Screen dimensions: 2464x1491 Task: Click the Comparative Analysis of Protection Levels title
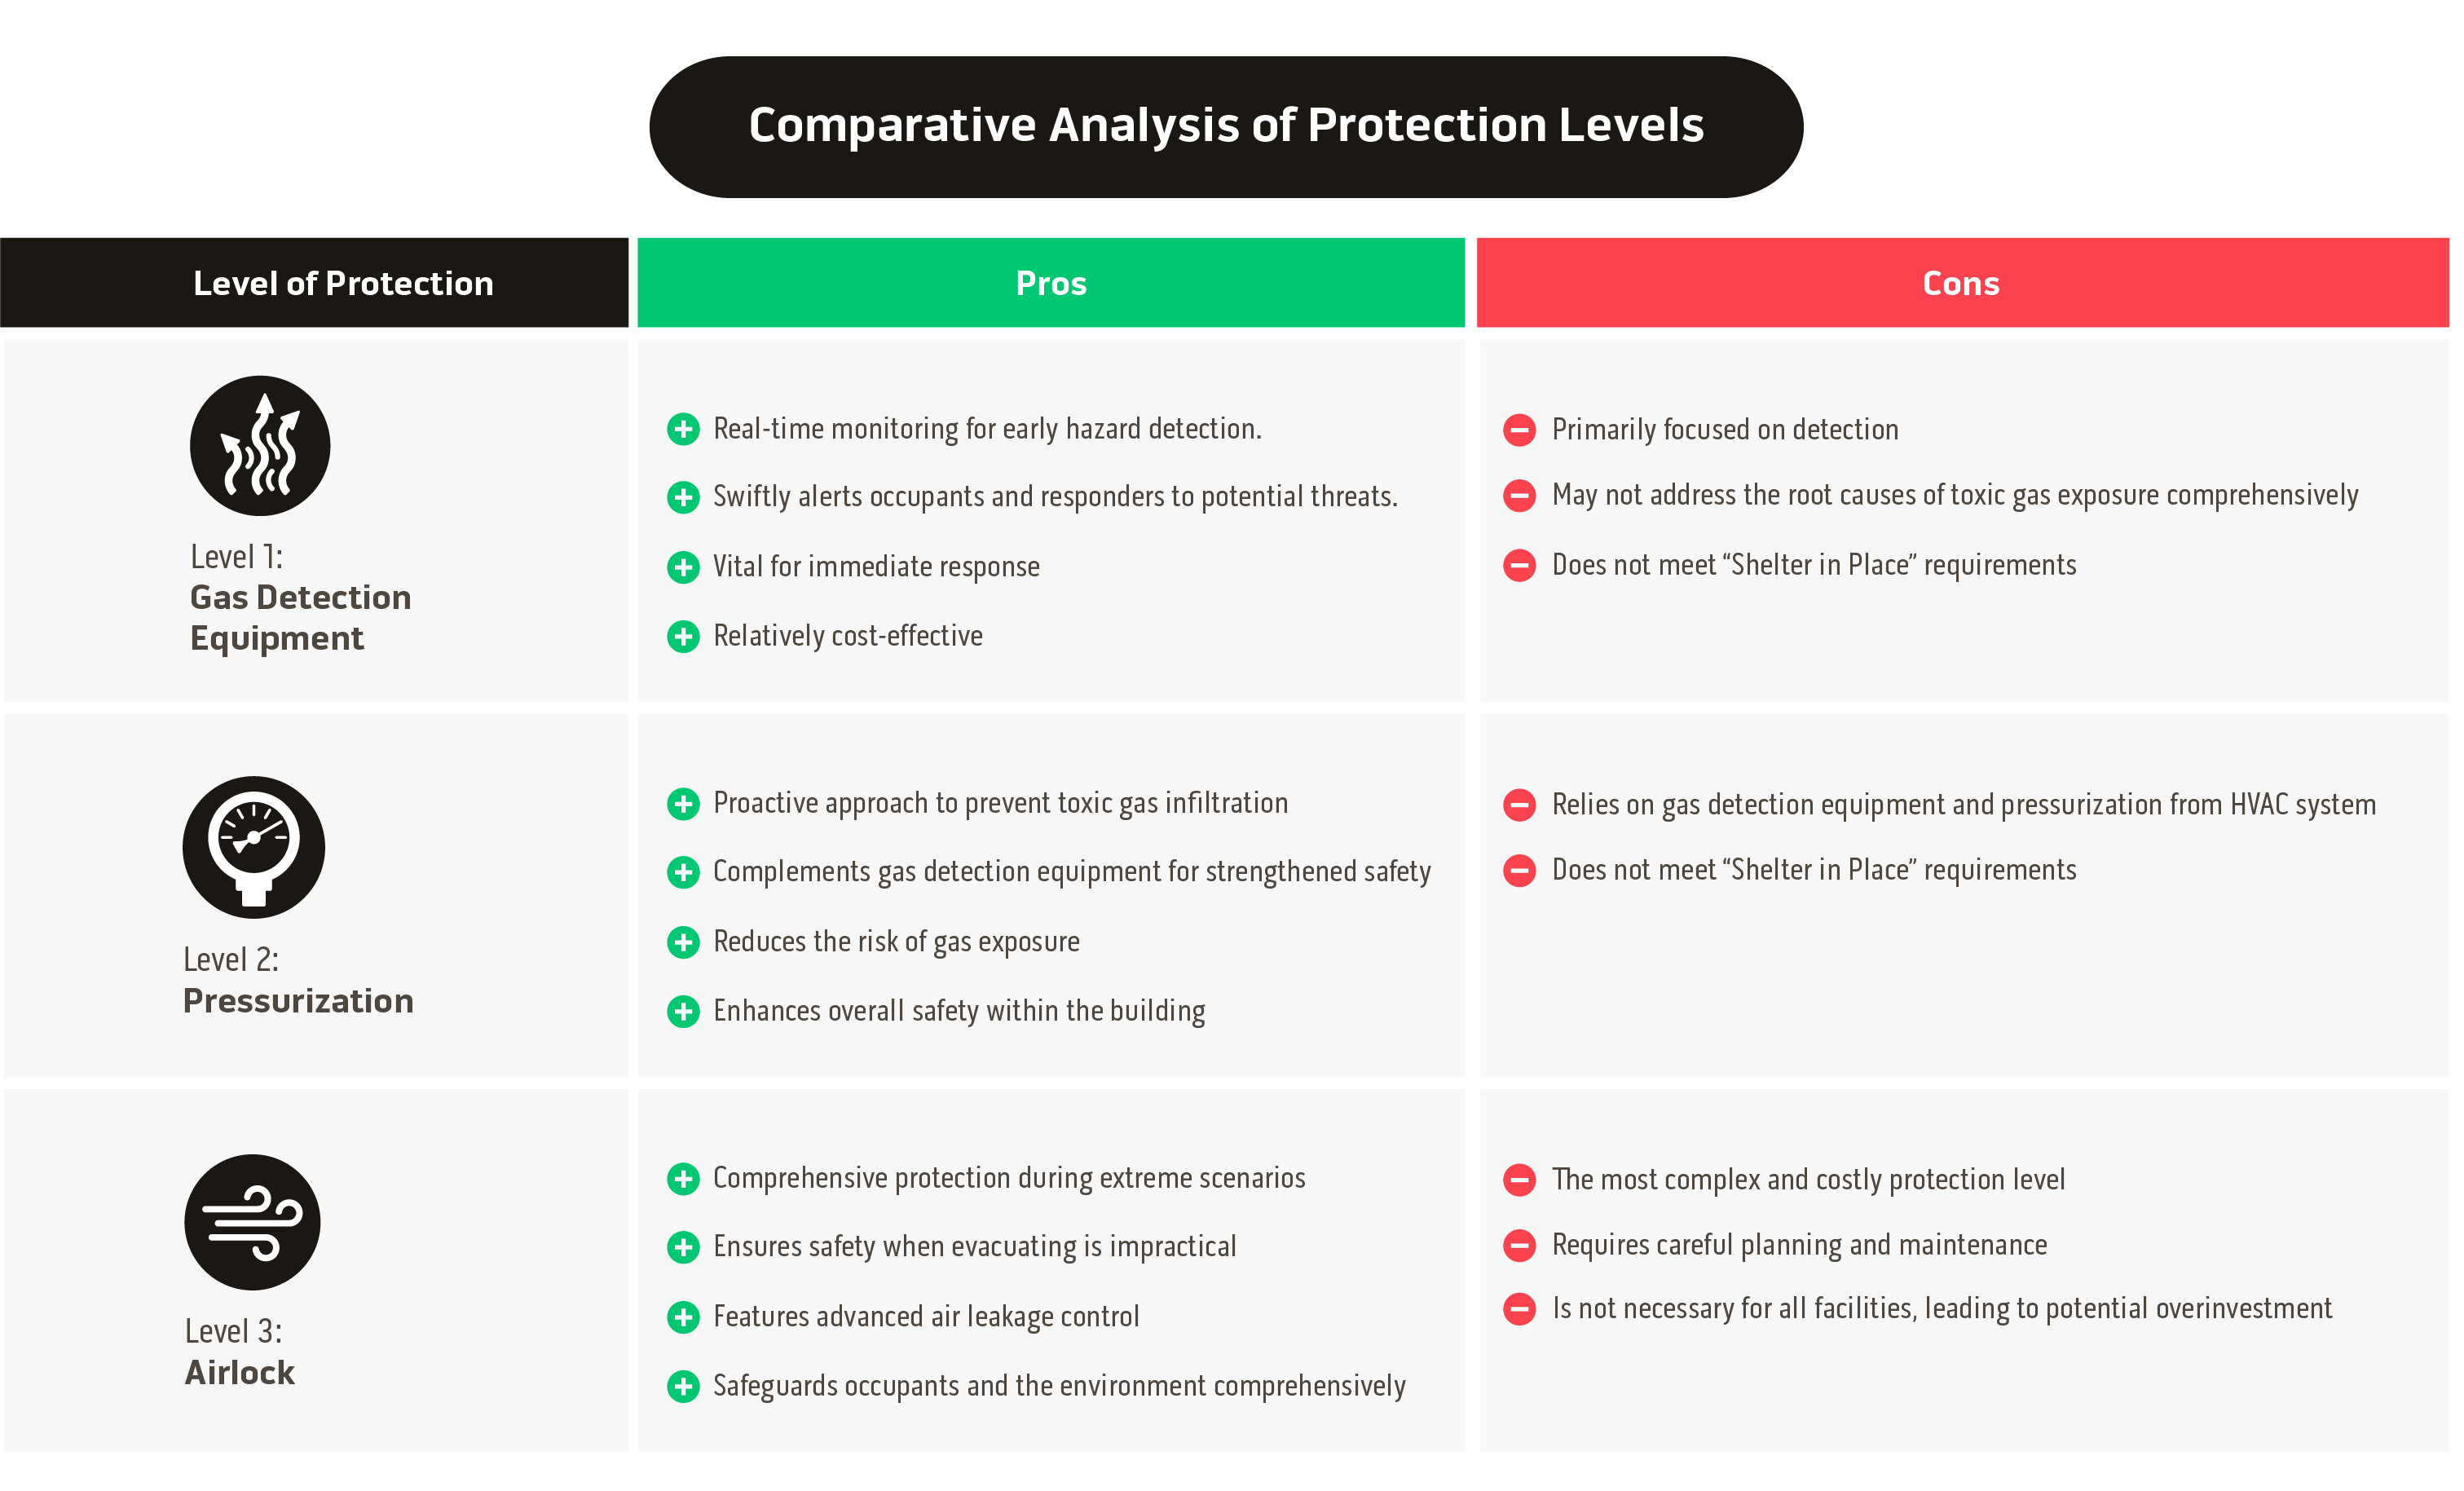pos(1226,126)
